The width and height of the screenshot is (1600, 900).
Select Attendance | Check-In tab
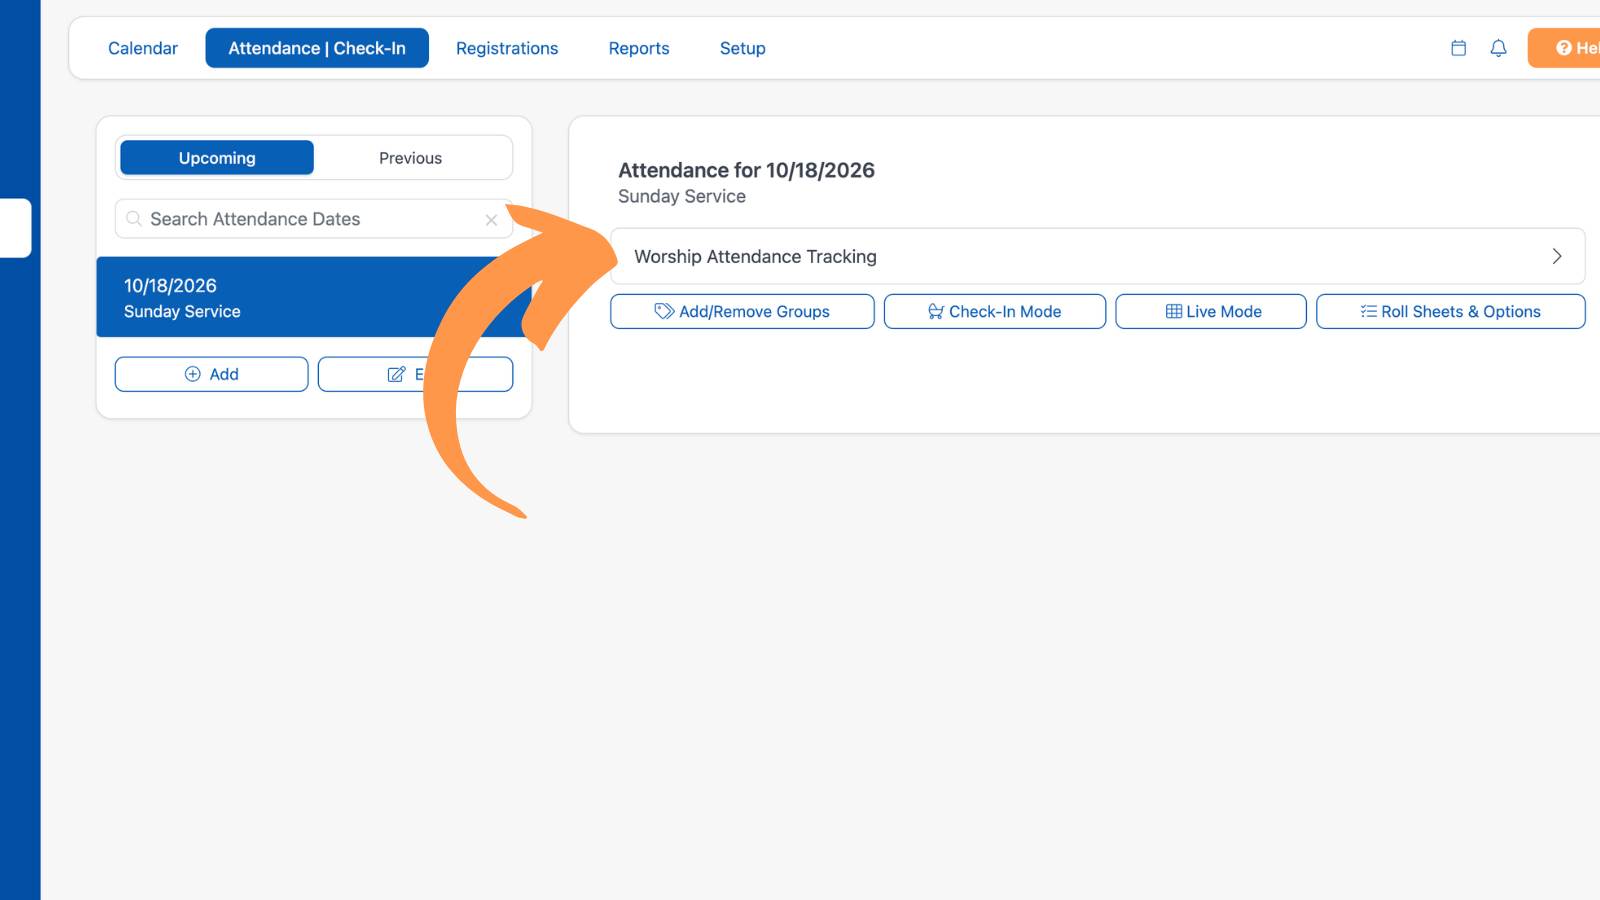(x=317, y=48)
